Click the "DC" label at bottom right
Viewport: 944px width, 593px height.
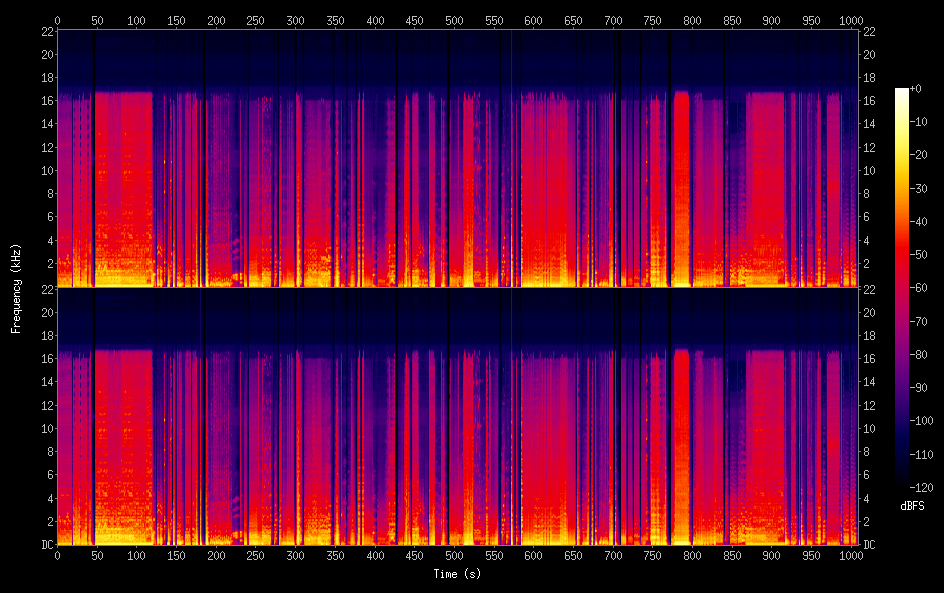click(869, 545)
